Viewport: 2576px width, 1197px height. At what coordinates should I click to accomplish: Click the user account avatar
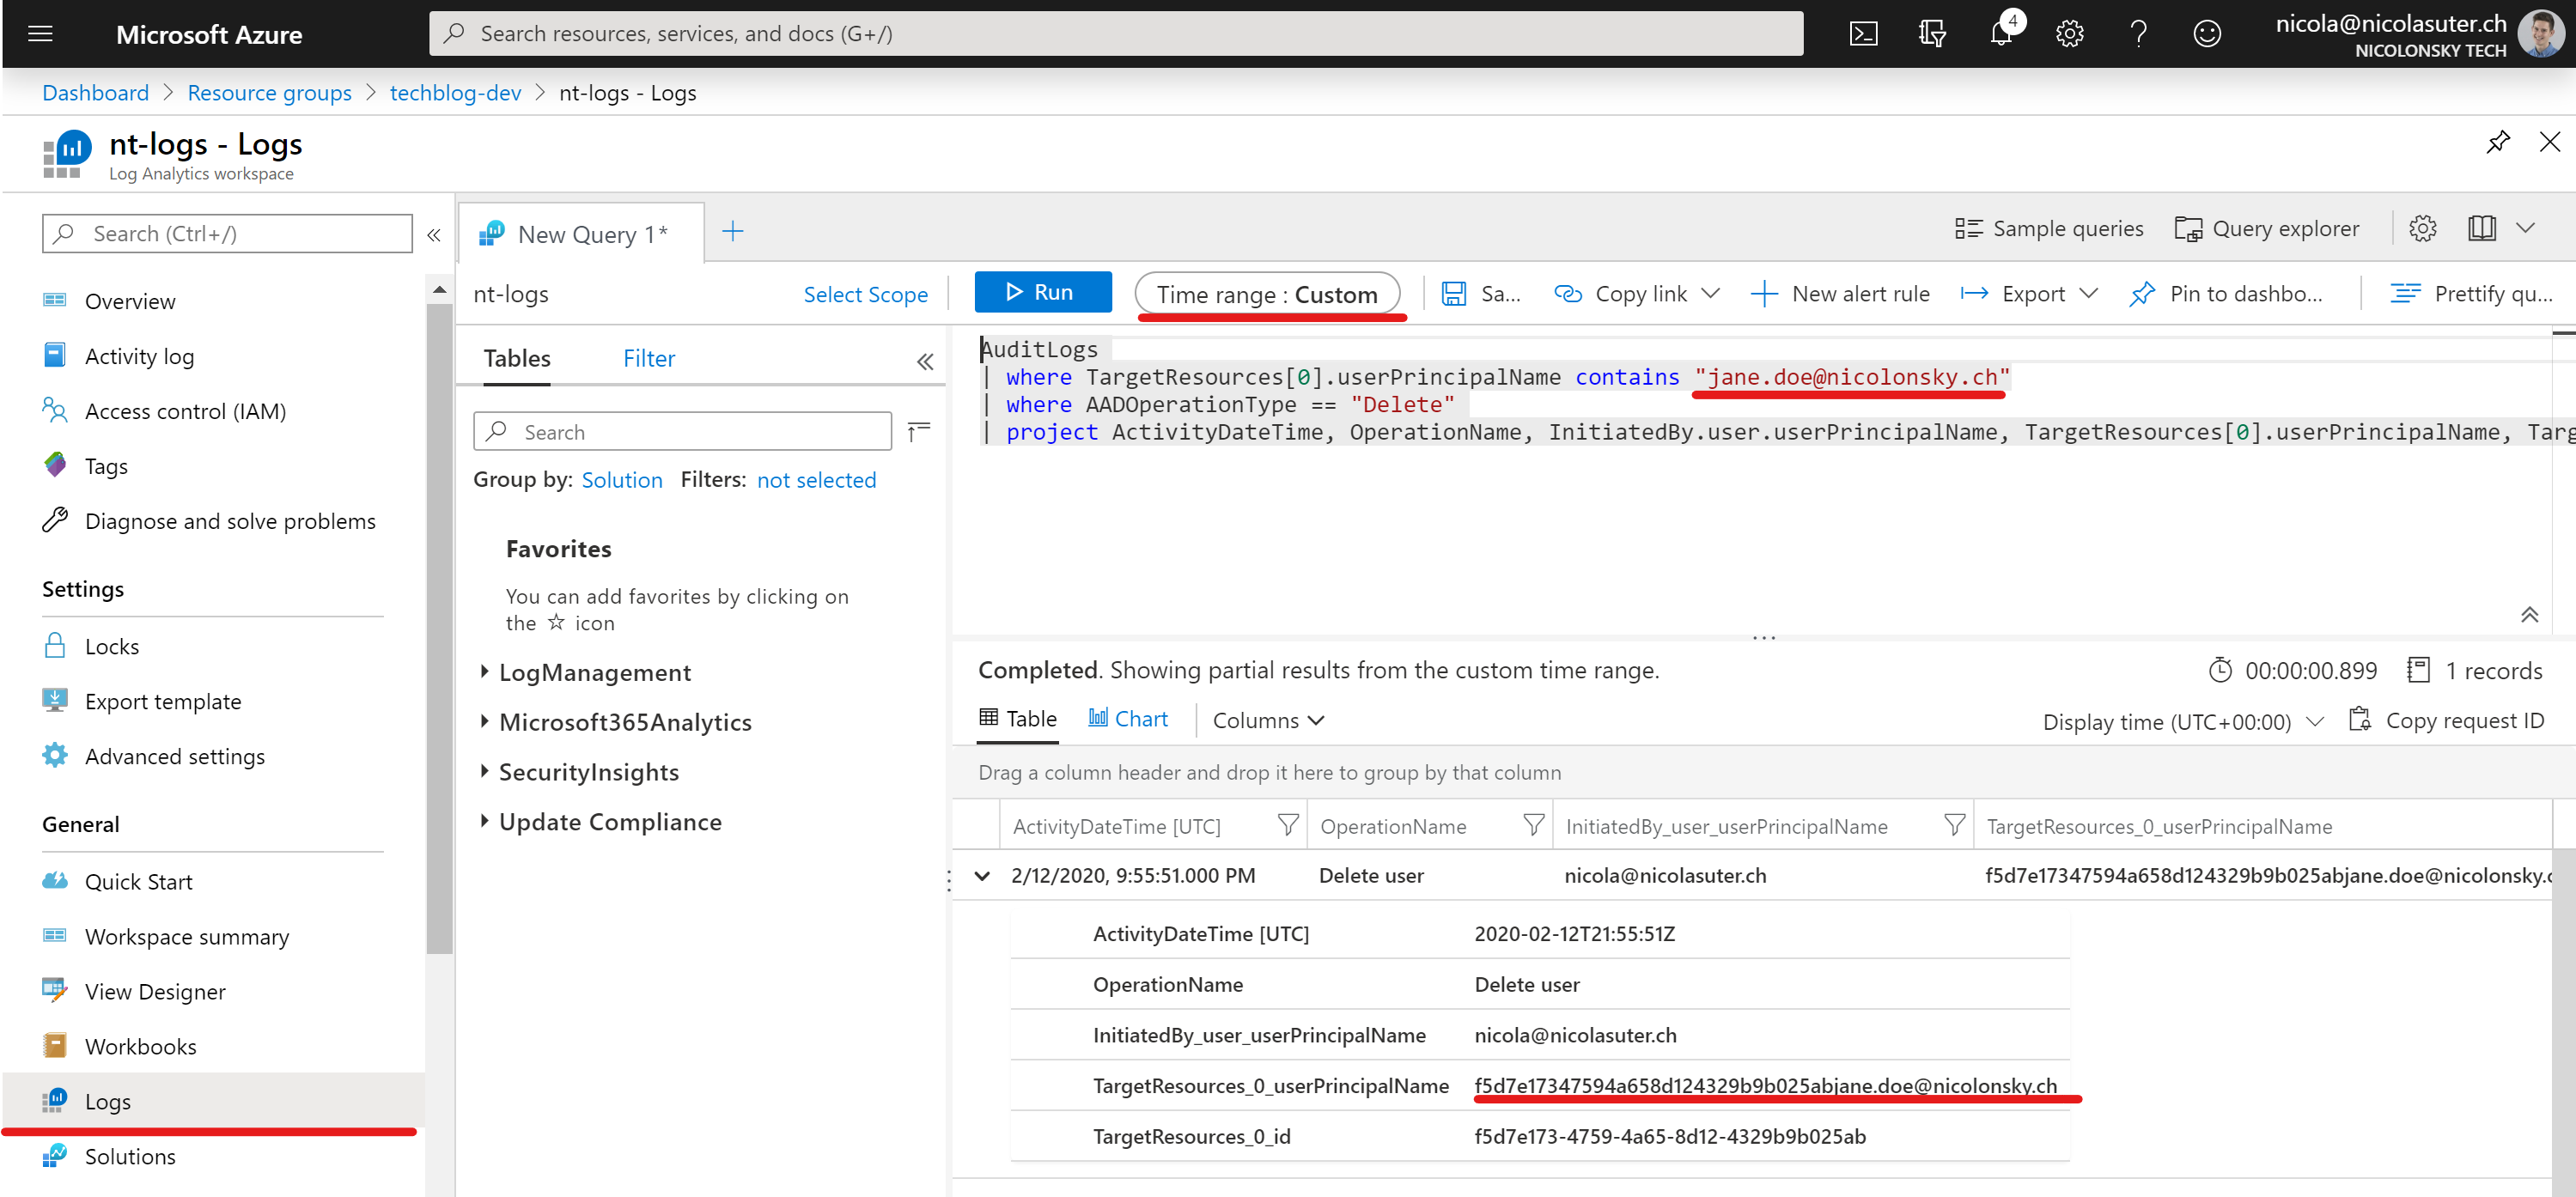2541,34
